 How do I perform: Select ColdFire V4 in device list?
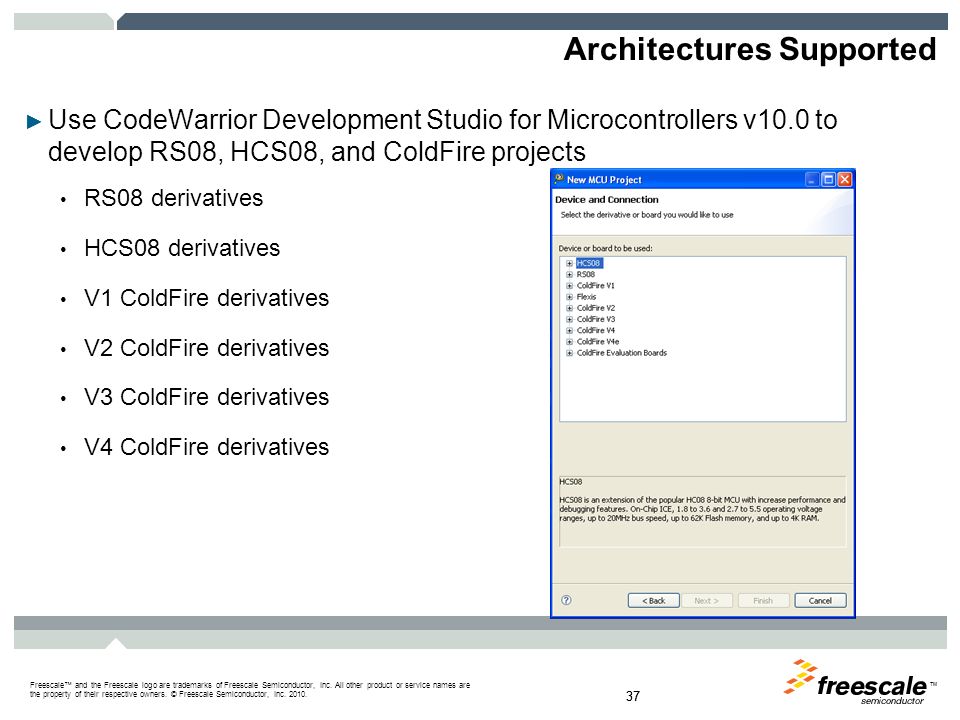[596, 331]
